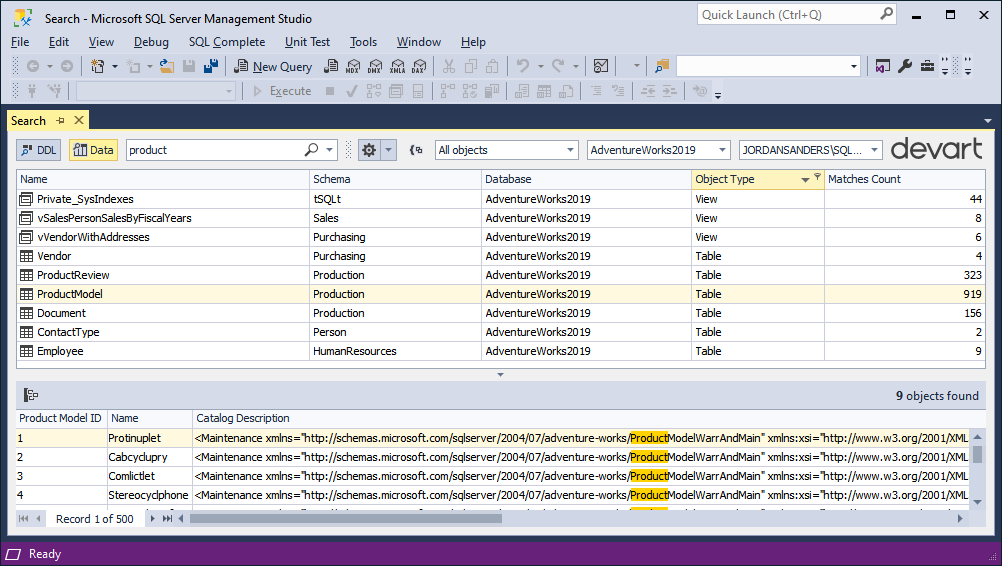1002x566 pixels.
Task: Collapse the splitter arrow below results list
Action: click(x=500, y=375)
